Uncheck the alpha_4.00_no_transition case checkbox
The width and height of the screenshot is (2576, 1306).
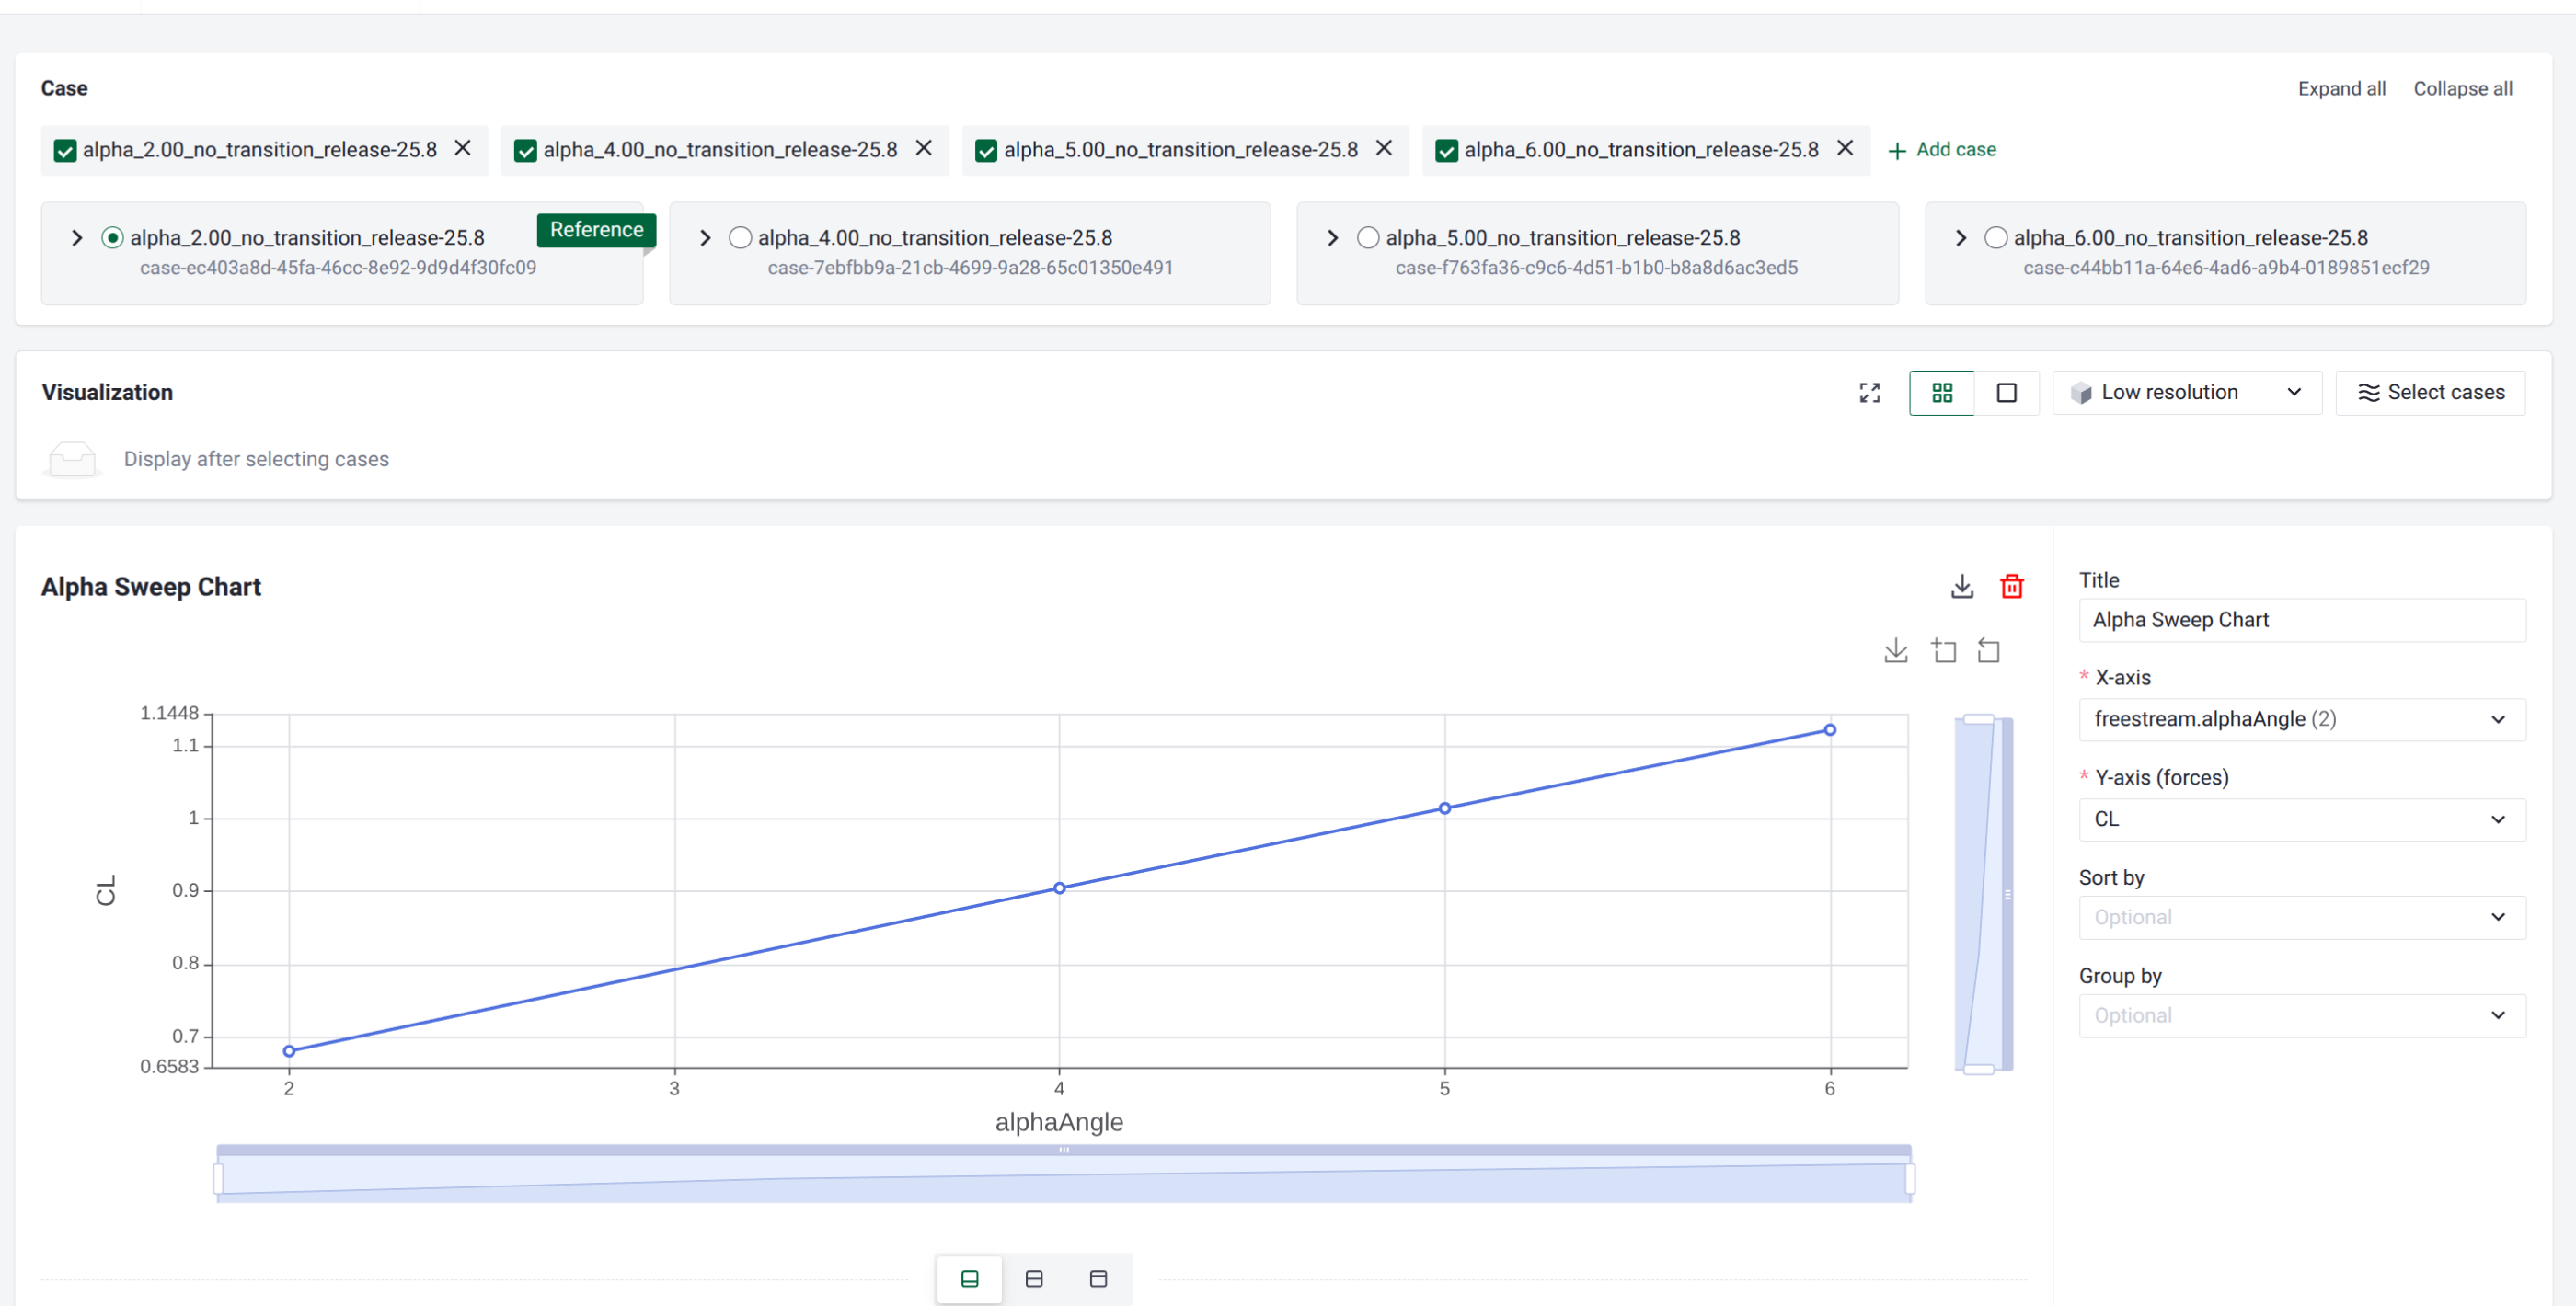[525, 151]
